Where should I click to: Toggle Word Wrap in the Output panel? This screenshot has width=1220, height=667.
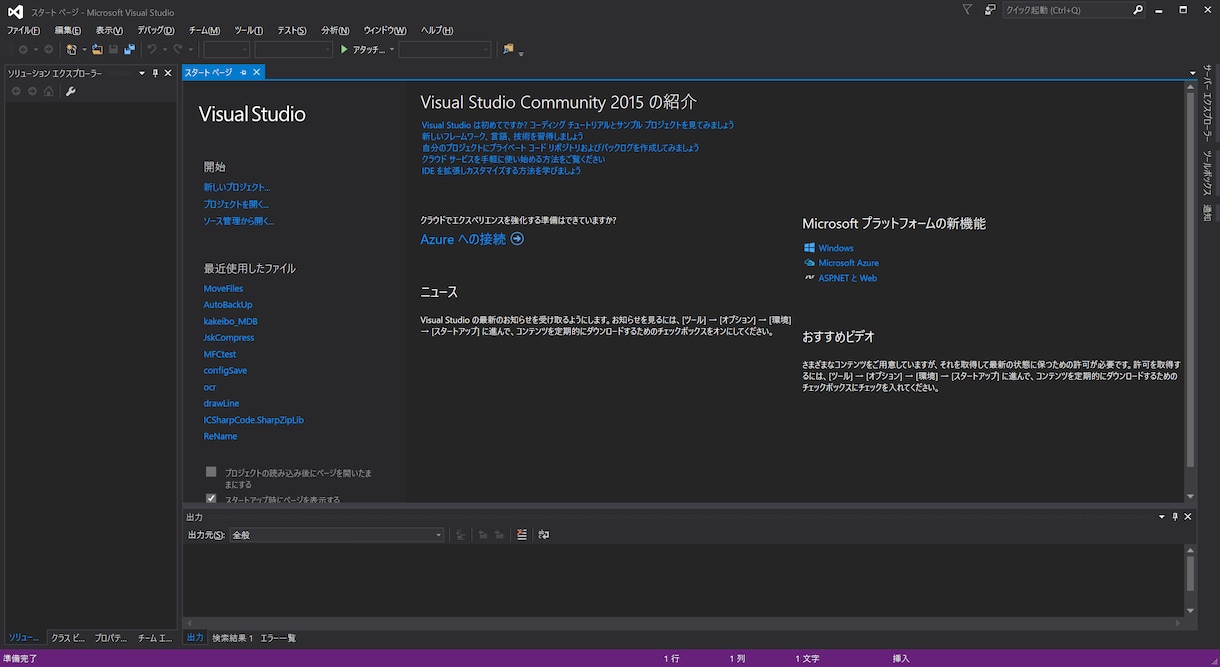[x=543, y=535]
